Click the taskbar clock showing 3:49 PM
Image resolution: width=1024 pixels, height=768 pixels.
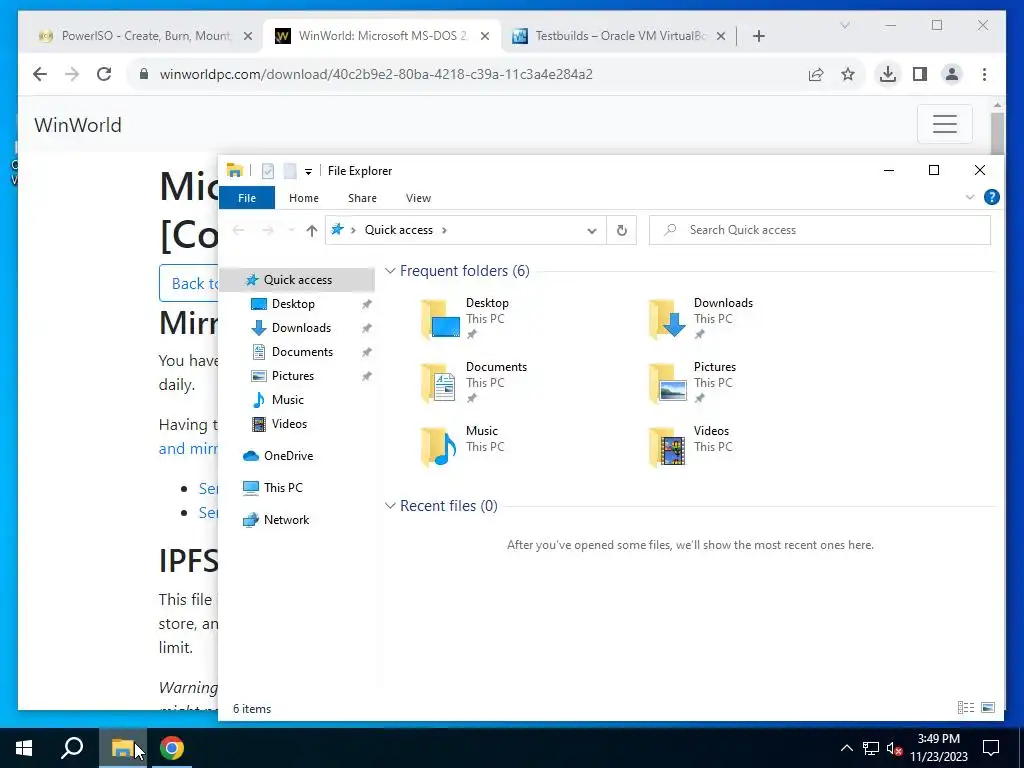coord(938,748)
